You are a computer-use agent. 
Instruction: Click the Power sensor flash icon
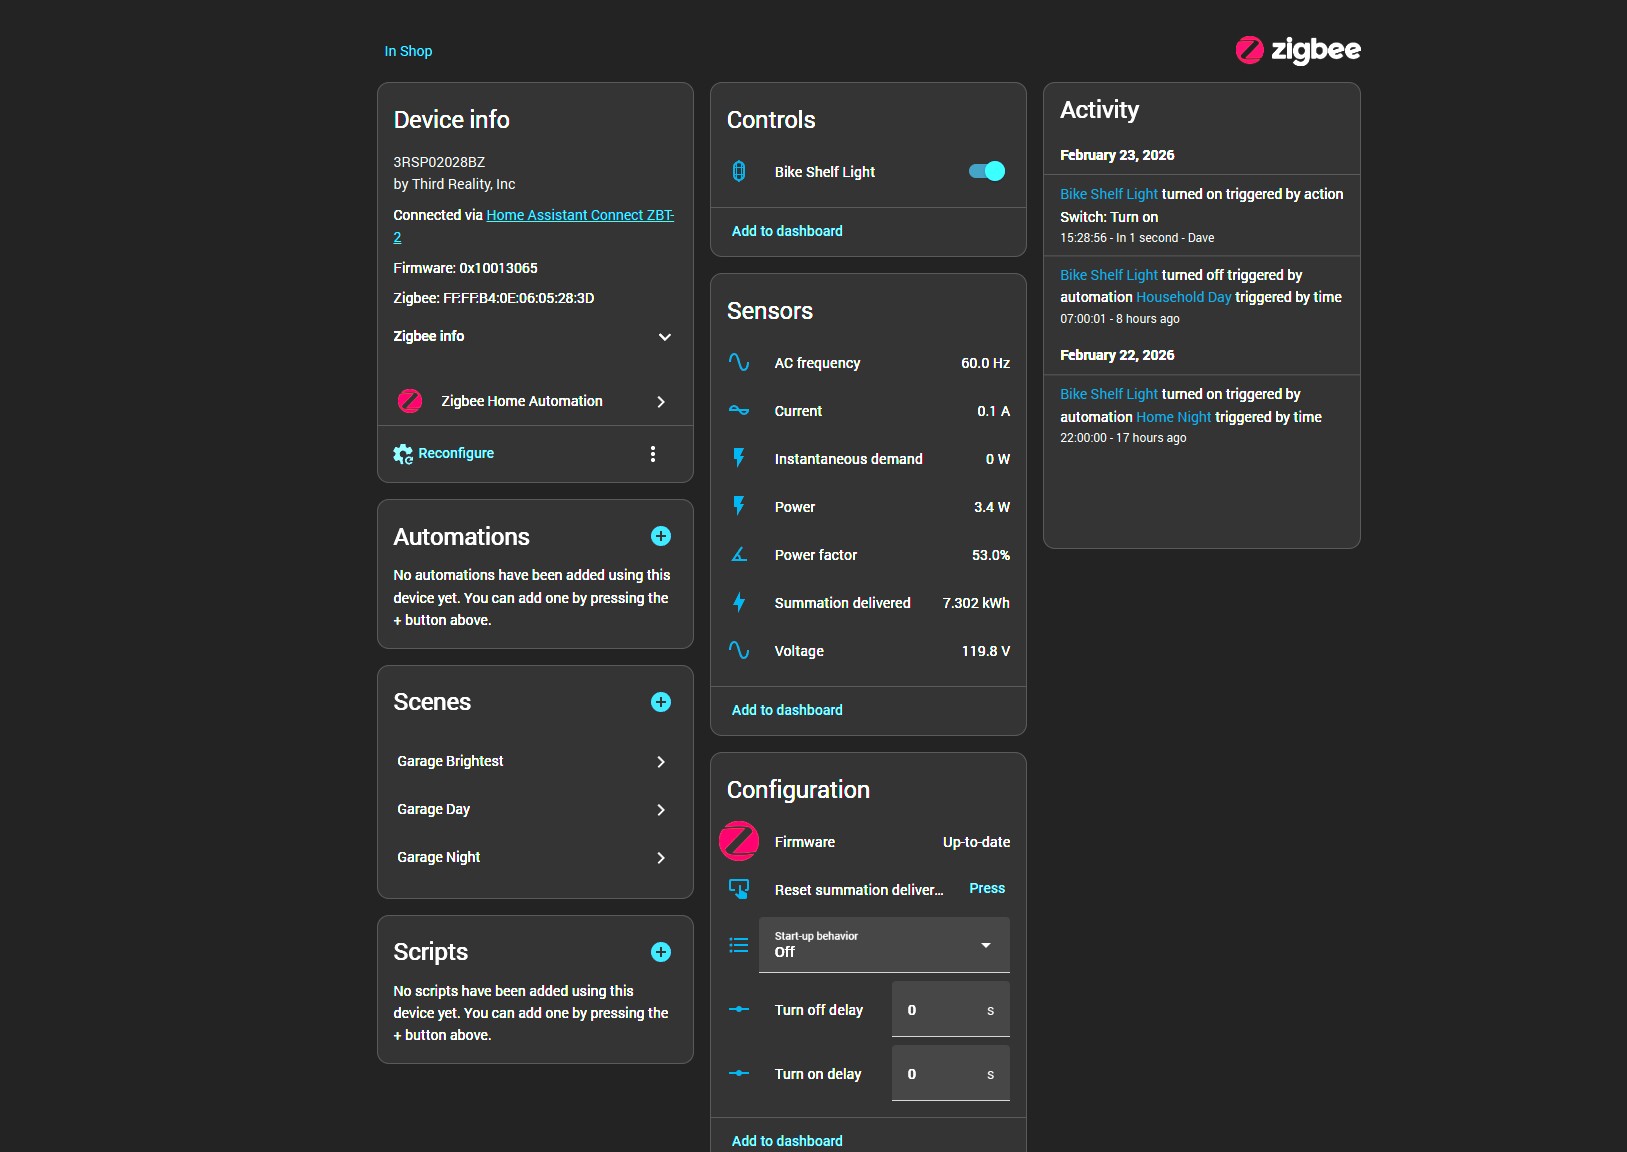pos(739,507)
